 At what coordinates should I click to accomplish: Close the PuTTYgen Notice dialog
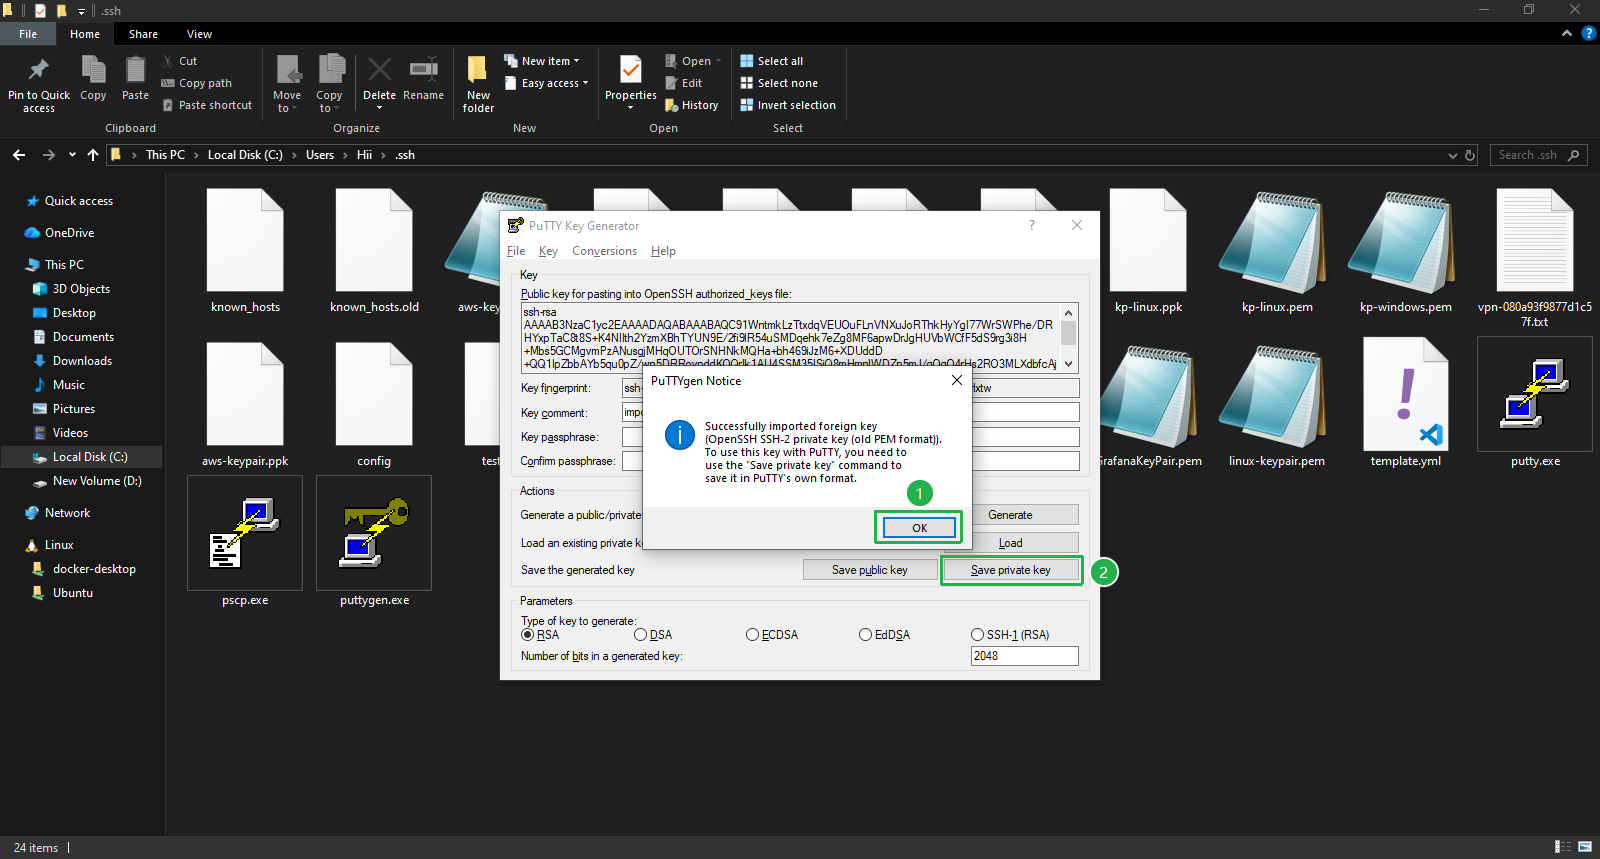click(x=956, y=380)
